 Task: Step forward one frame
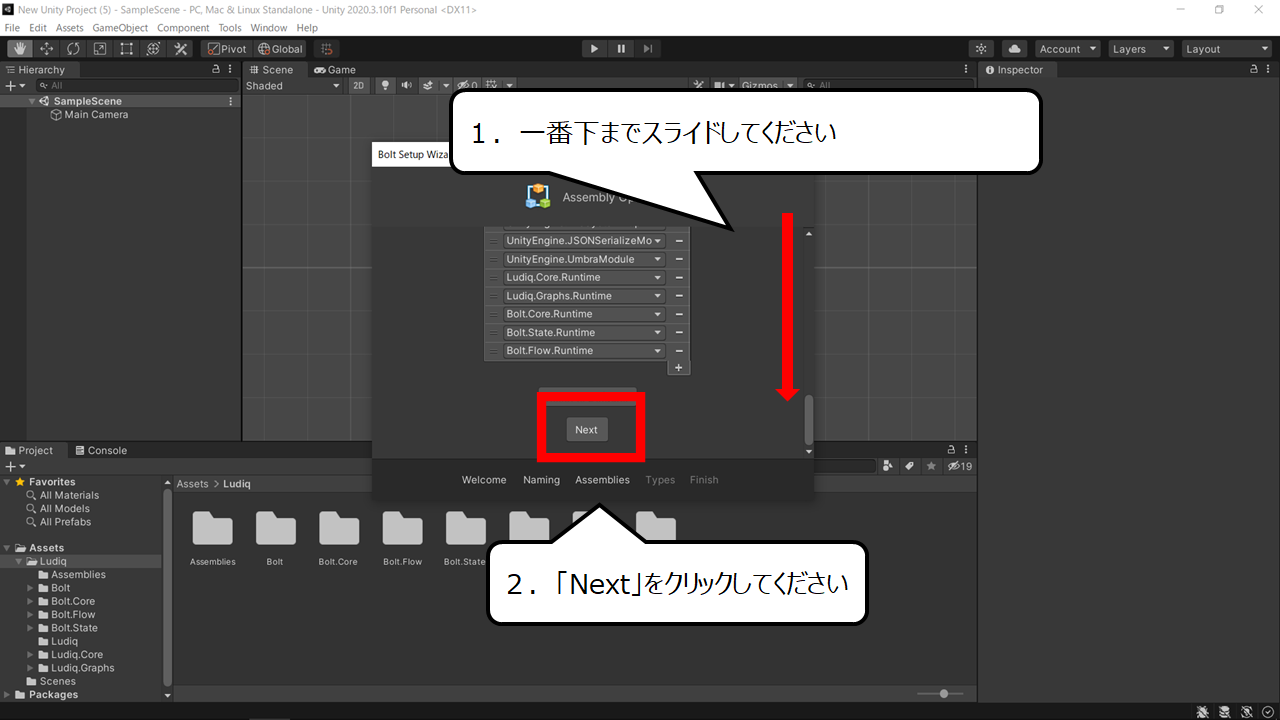pyautogui.click(x=648, y=48)
